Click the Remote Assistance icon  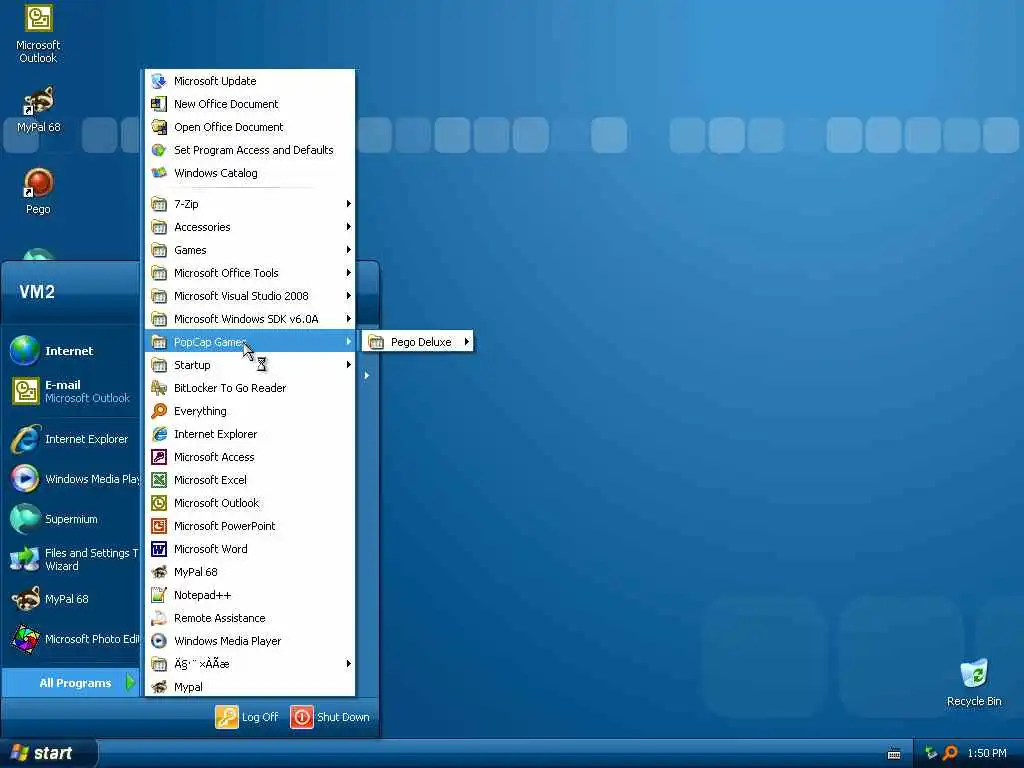click(159, 618)
